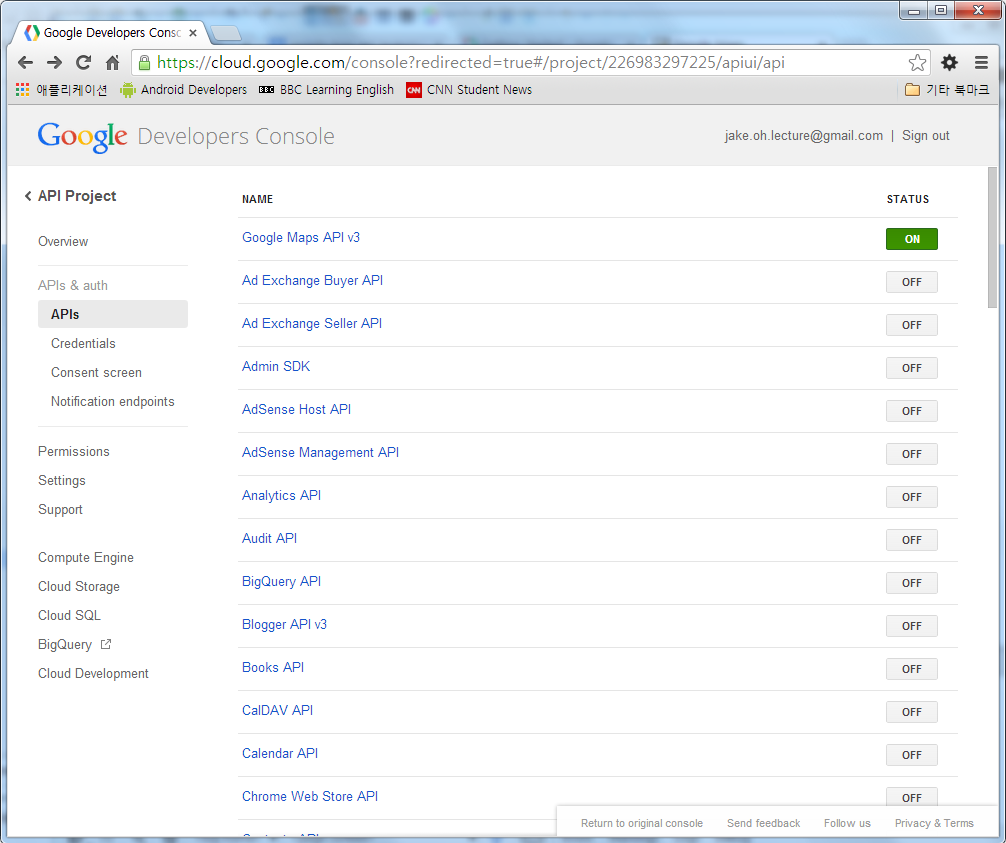
Task: Turn on the AdSense Host API
Action: 912,411
